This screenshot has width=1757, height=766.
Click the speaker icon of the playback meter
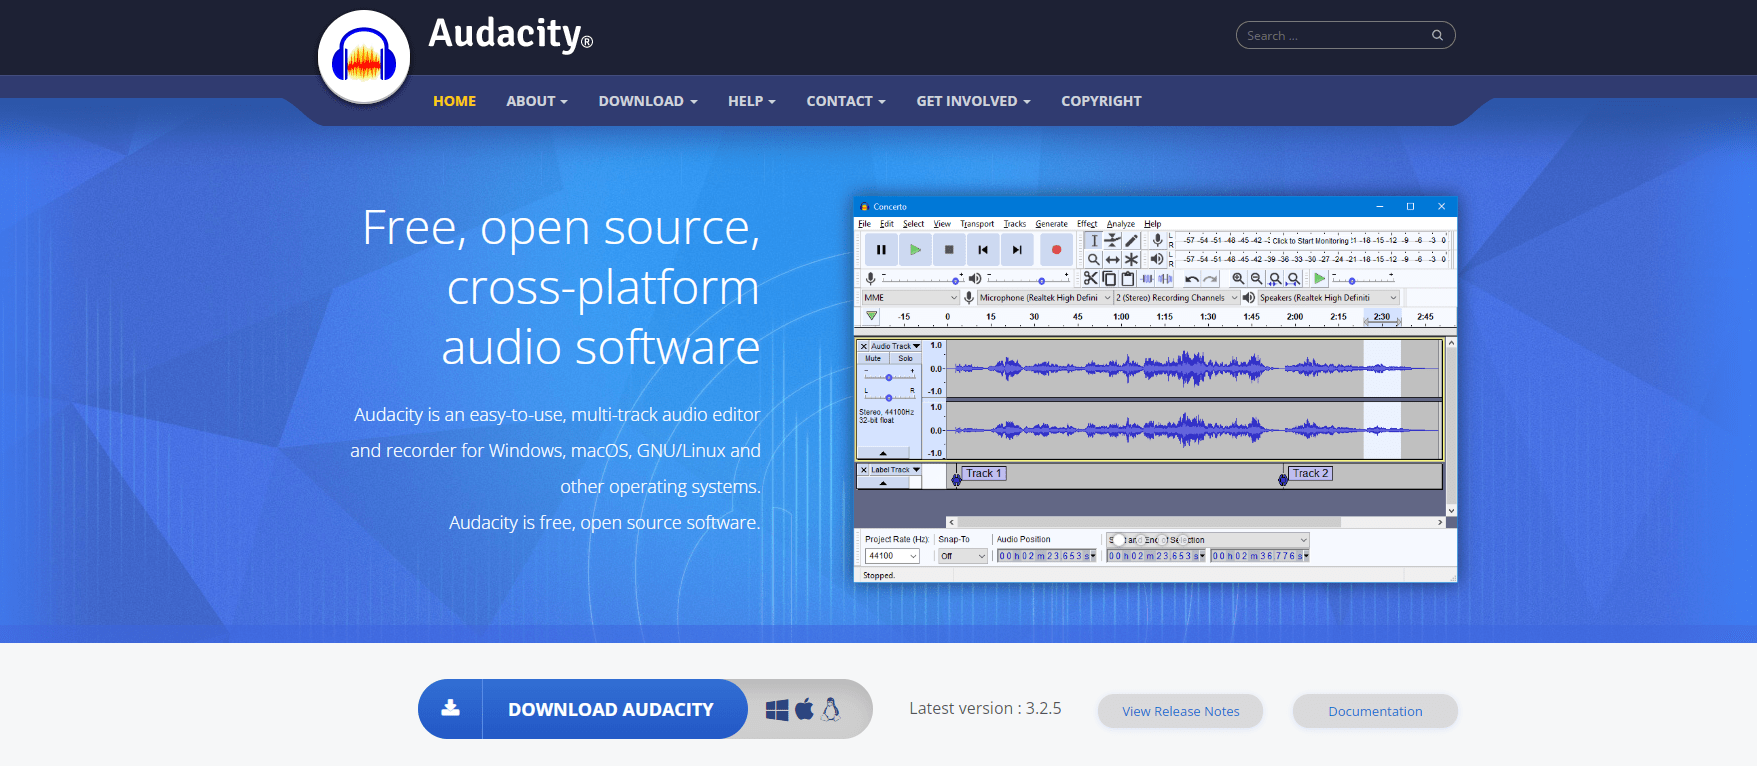click(1157, 259)
